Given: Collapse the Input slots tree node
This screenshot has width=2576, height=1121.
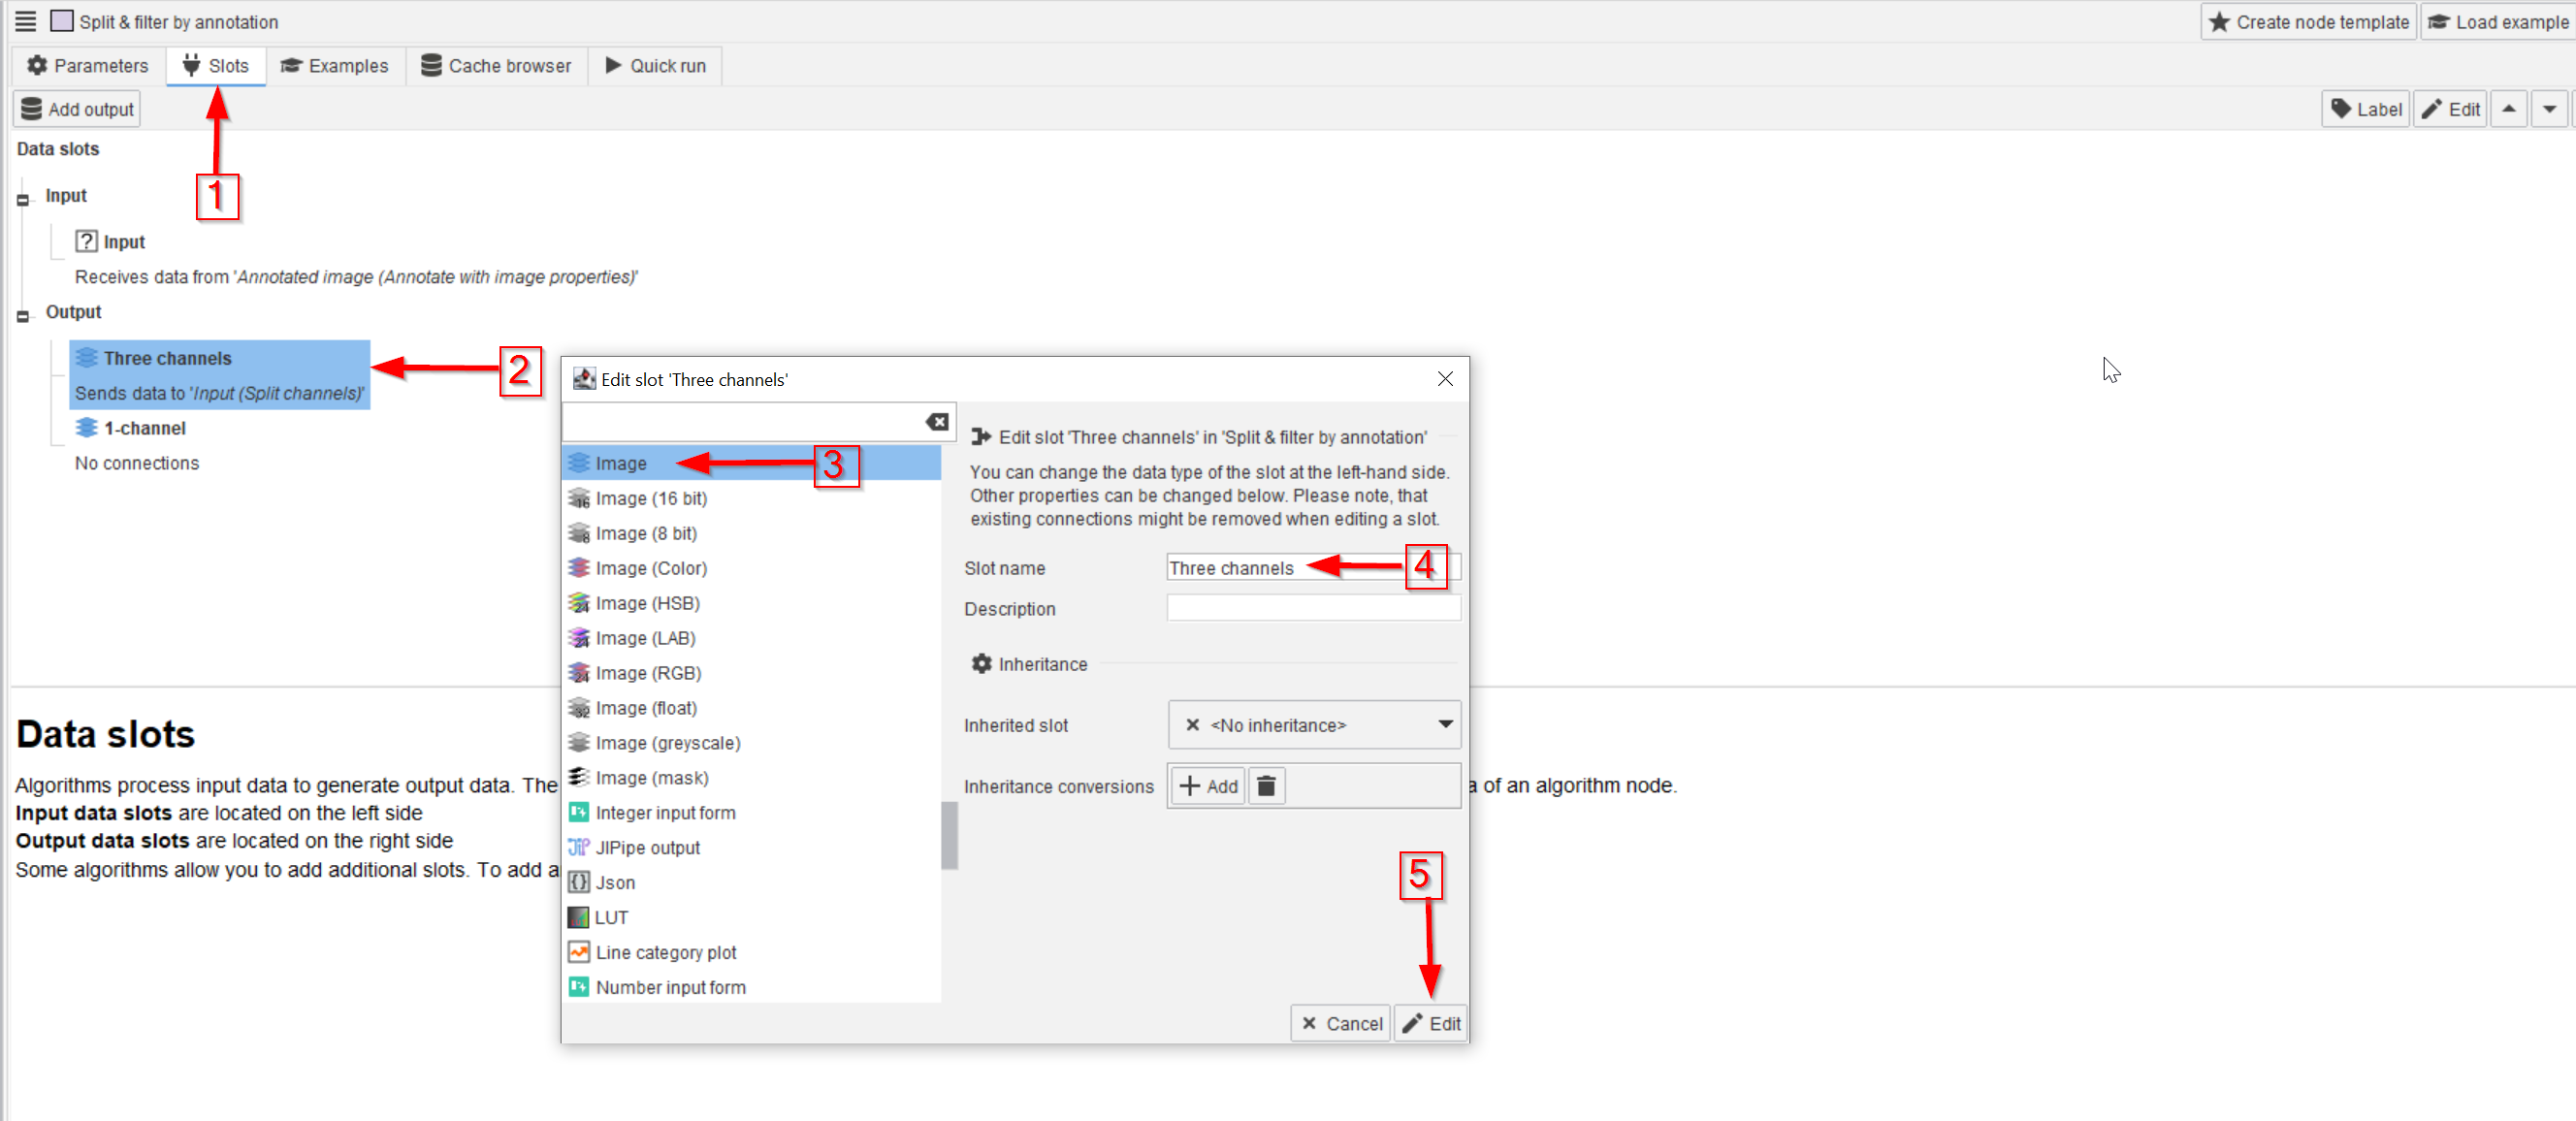Looking at the screenshot, I should tap(23, 199).
